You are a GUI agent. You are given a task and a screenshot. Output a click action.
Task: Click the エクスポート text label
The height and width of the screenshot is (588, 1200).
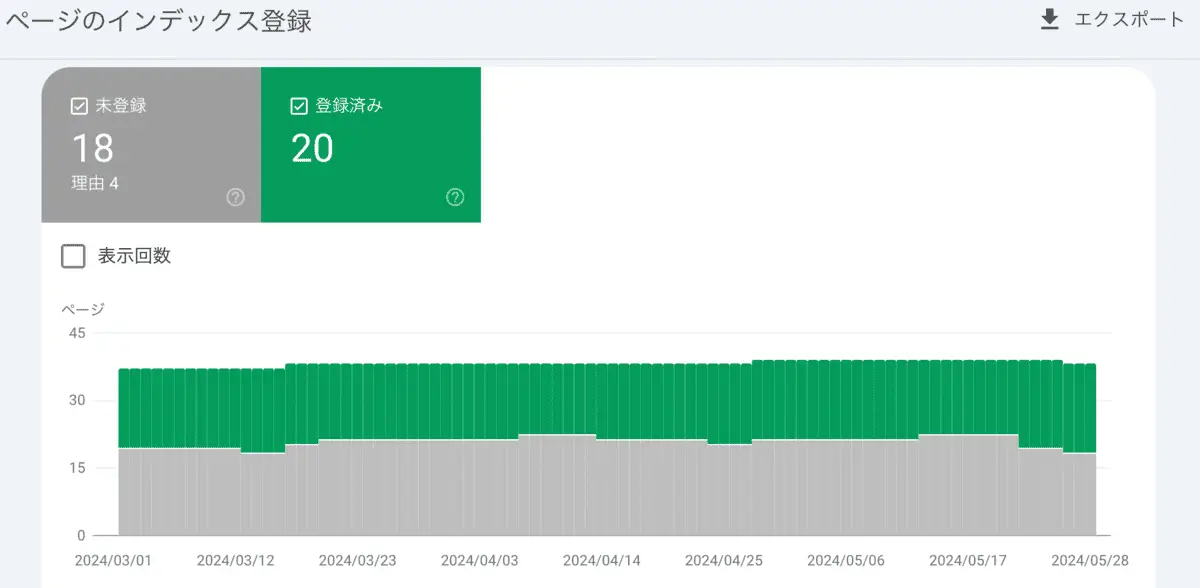pyautogui.click(x=1129, y=20)
